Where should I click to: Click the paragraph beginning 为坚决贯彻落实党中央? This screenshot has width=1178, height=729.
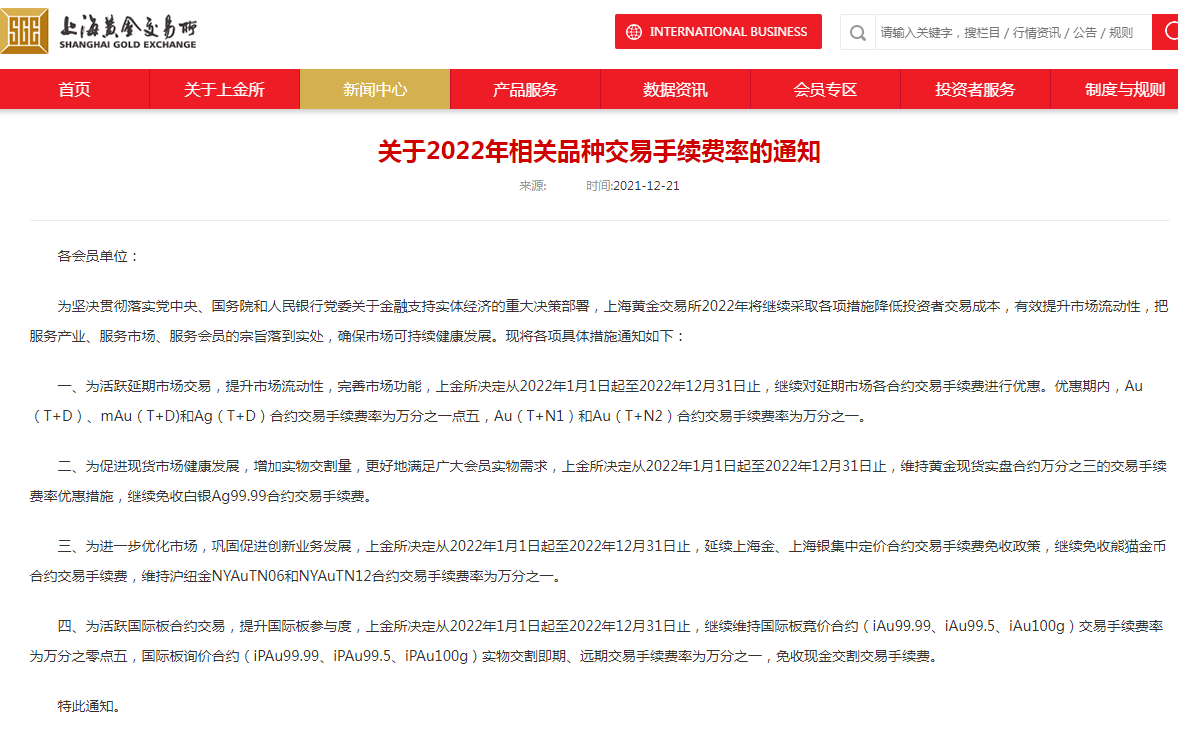[599, 321]
